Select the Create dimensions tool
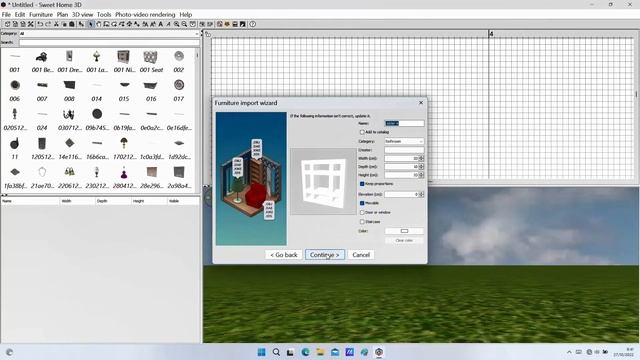640x360 pixels. click(x=129, y=24)
